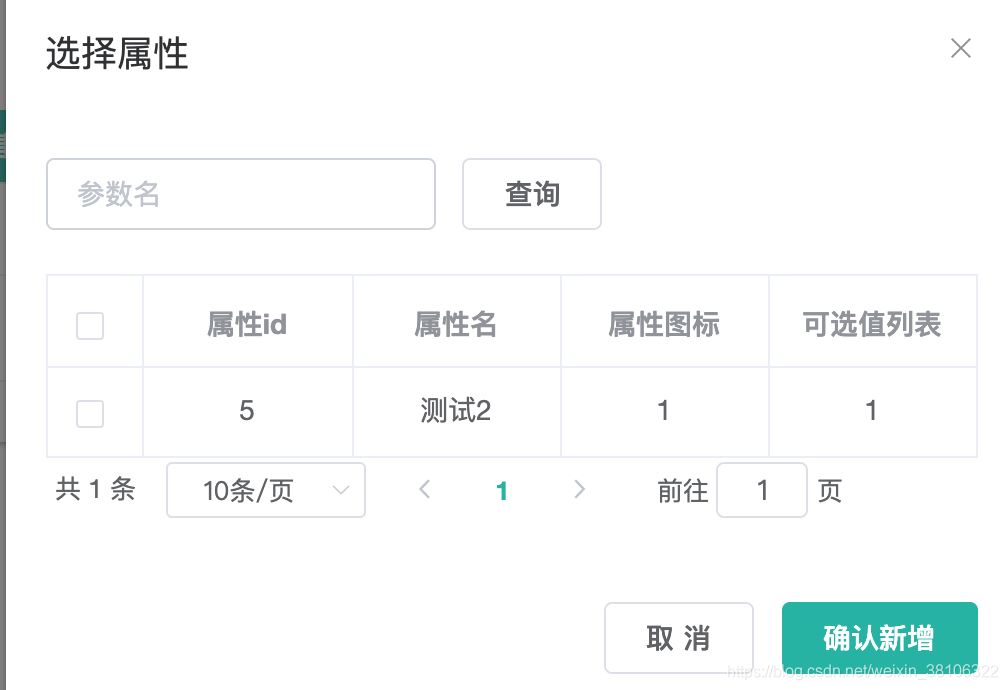
Task: Click the 属性名 column header
Action: pos(456,324)
